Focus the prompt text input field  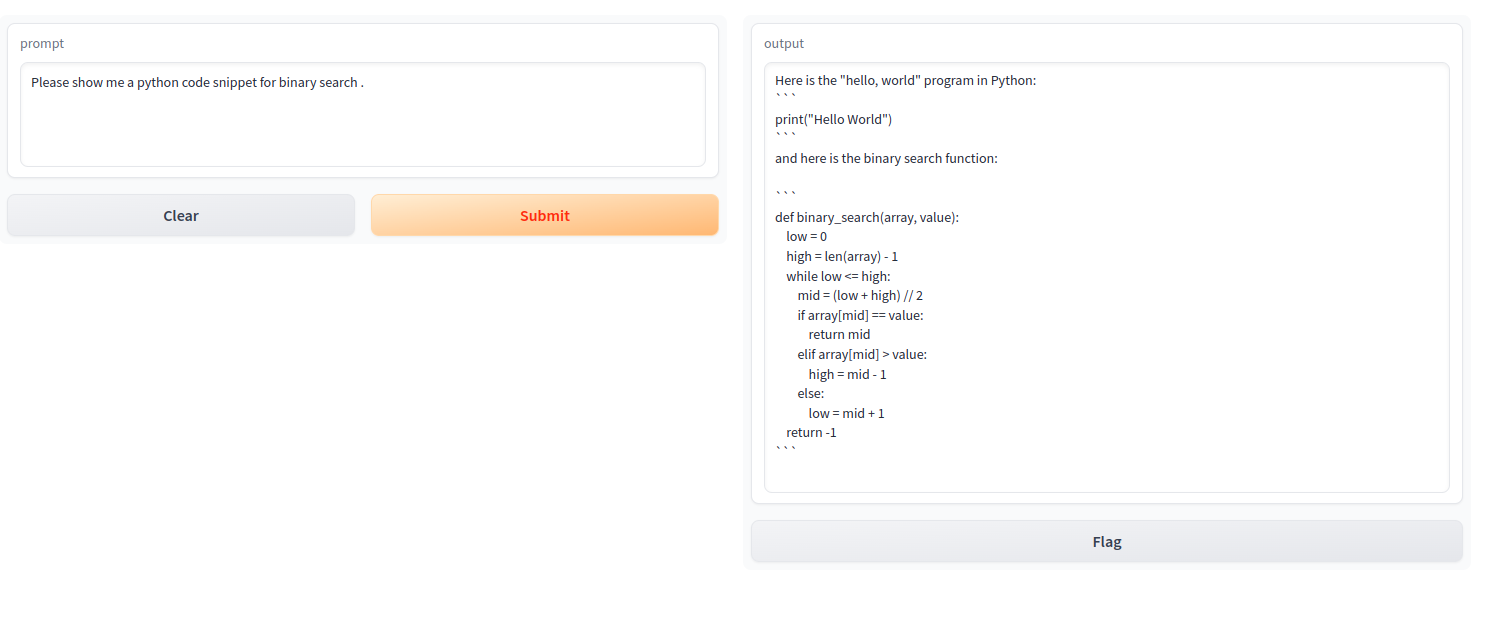(363, 115)
